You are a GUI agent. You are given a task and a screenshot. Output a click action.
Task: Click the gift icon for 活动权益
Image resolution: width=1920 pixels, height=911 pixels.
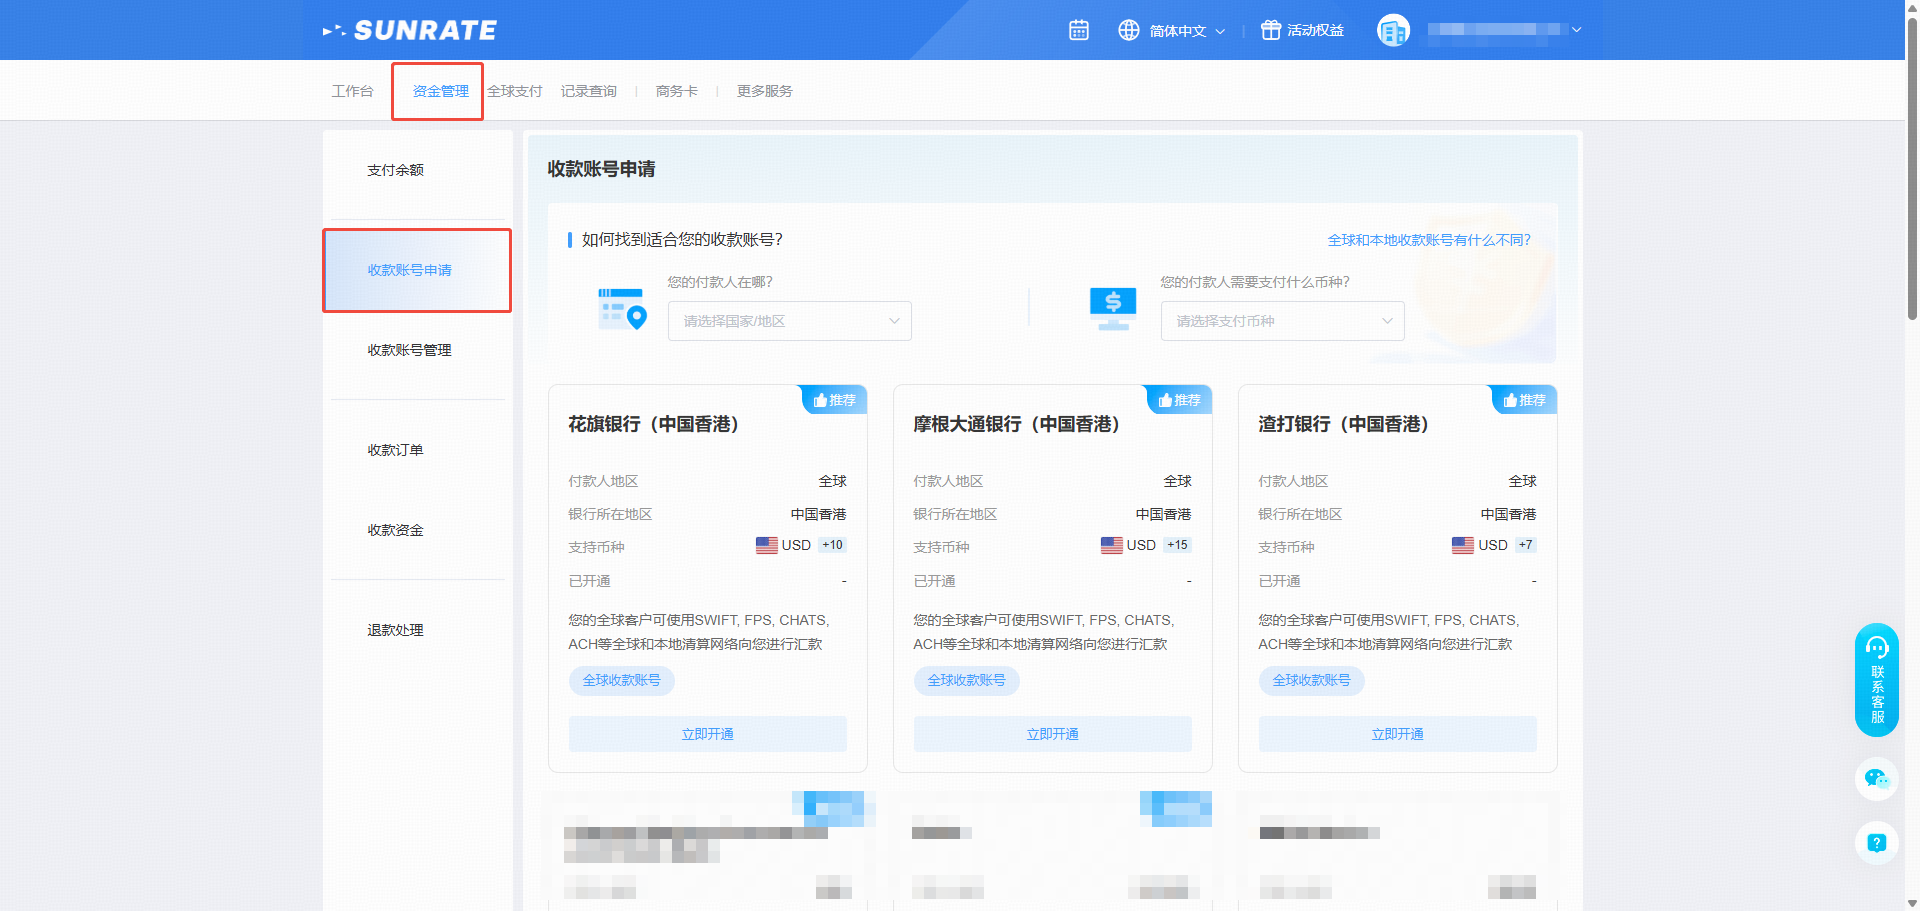point(1270,30)
